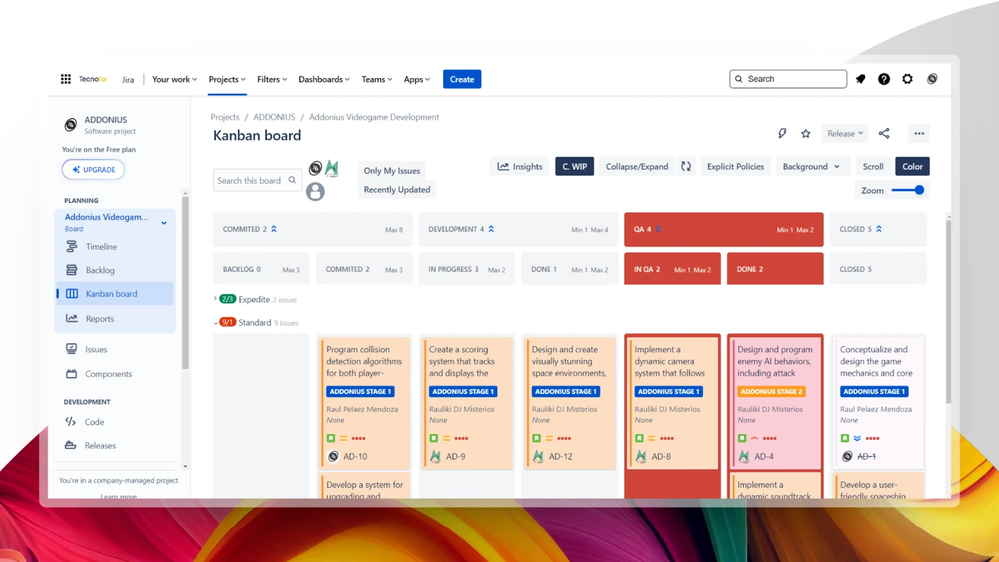This screenshot has width=999, height=562.
Task: Click the share board icon
Action: click(x=884, y=133)
